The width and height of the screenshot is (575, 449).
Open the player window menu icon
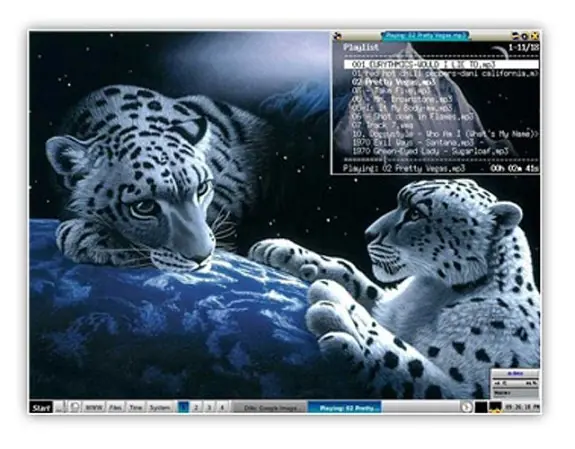[338, 36]
